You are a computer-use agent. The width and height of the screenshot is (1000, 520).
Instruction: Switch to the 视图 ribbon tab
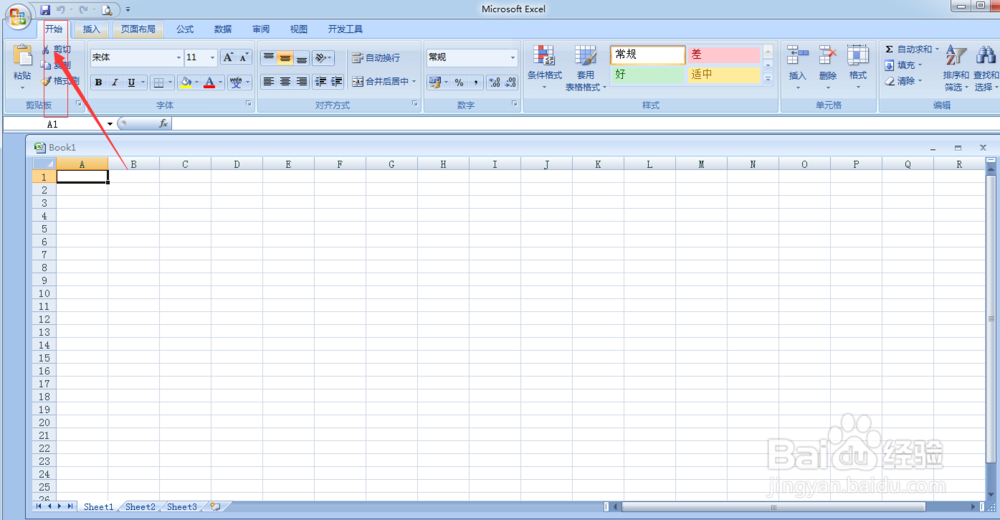tap(298, 29)
